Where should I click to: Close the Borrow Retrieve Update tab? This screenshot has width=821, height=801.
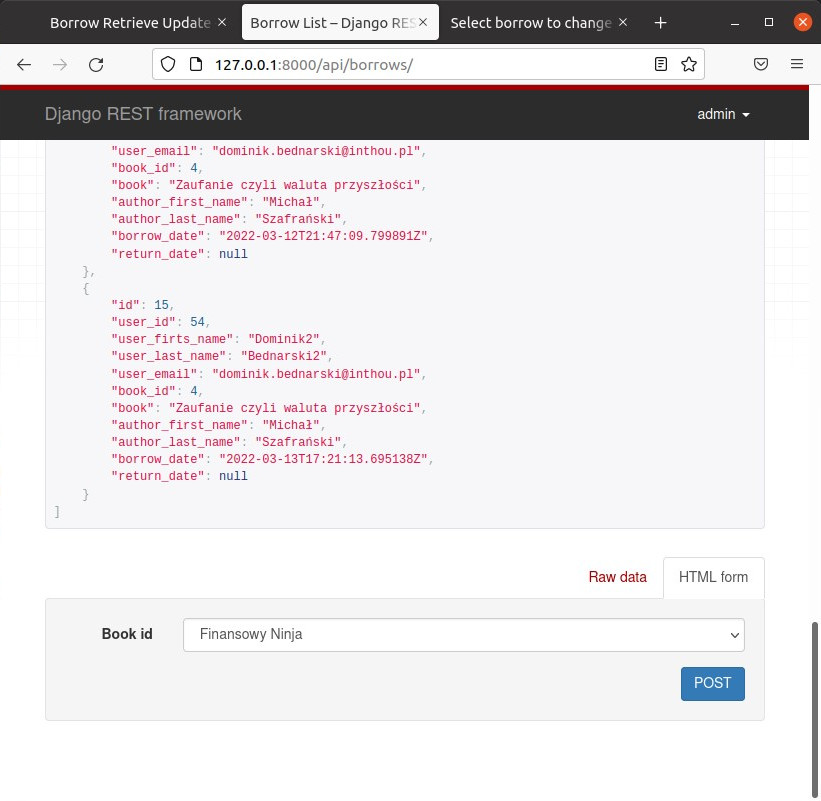(x=221, y=22)
